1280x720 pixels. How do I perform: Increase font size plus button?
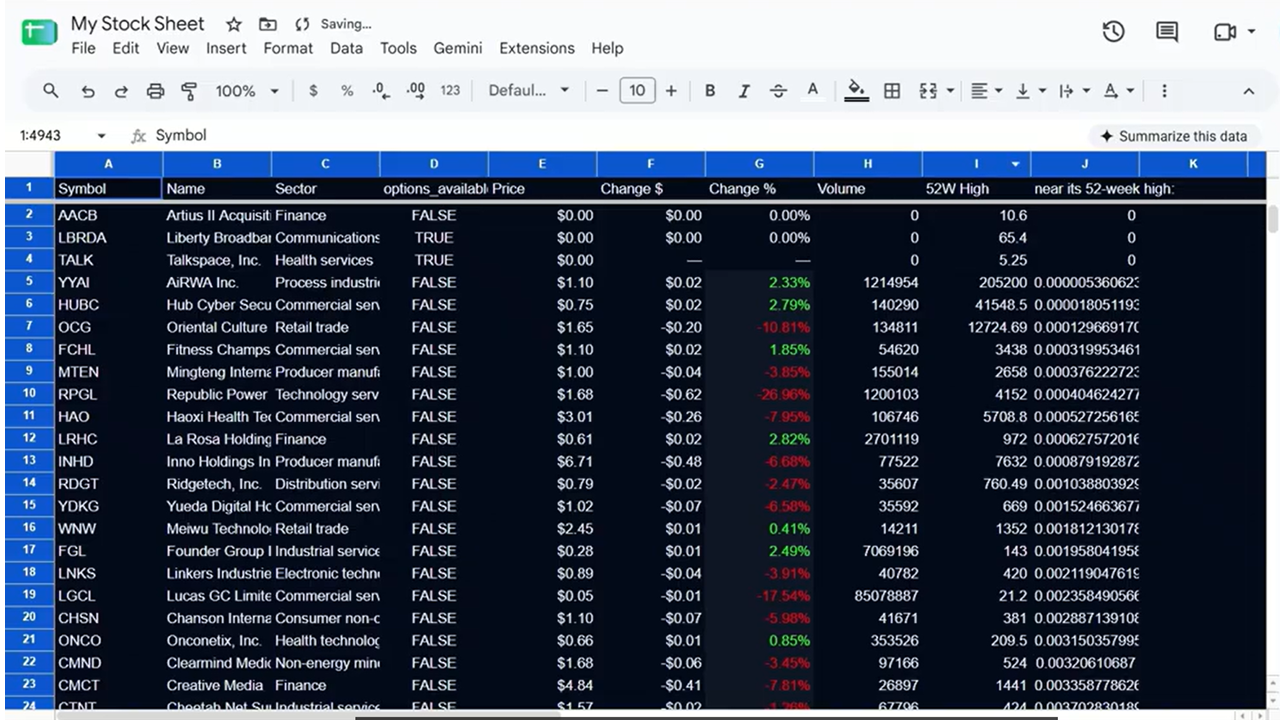pyautogui.click(x=671, y=91)
